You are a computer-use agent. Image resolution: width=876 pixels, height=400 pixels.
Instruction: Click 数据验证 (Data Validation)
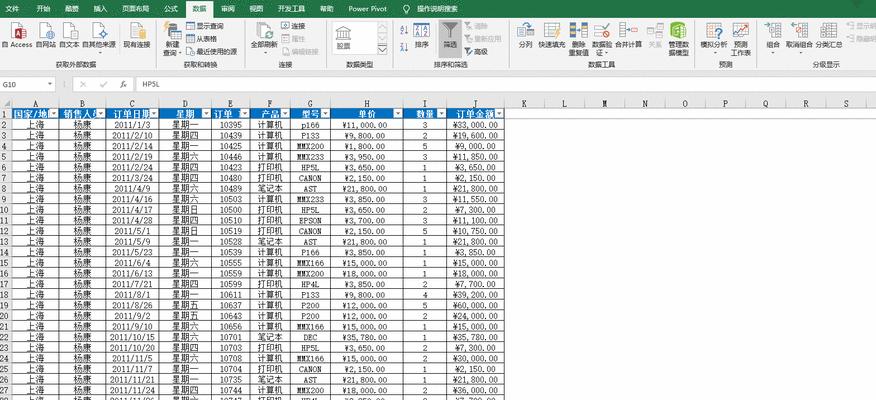pos(602,39)
